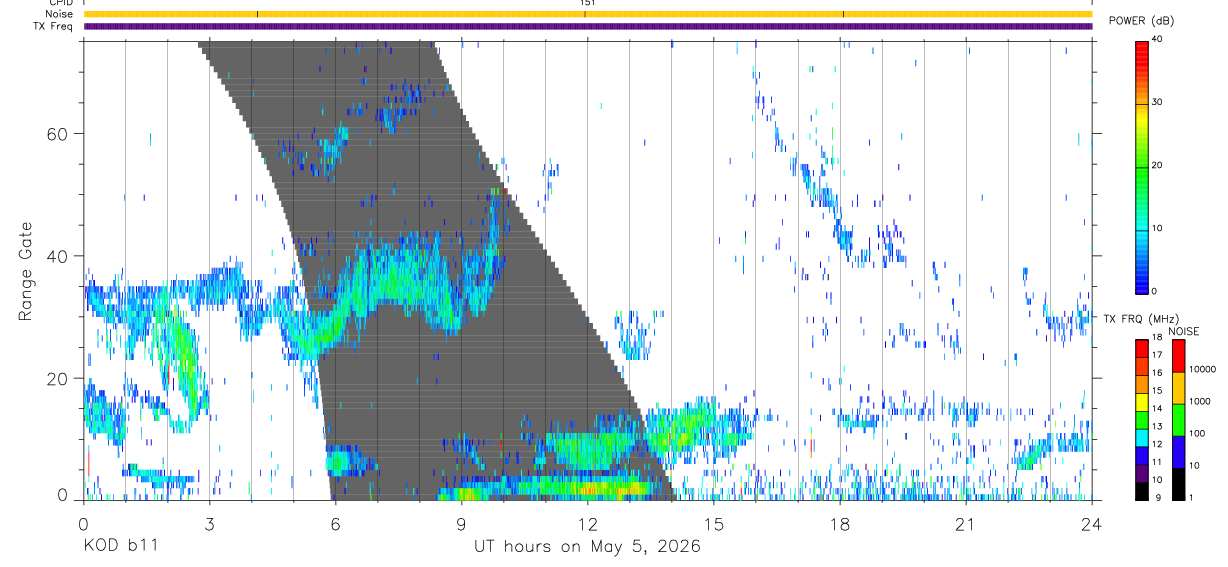Click the '20' tick on the POWER scale

point(1158,165)
